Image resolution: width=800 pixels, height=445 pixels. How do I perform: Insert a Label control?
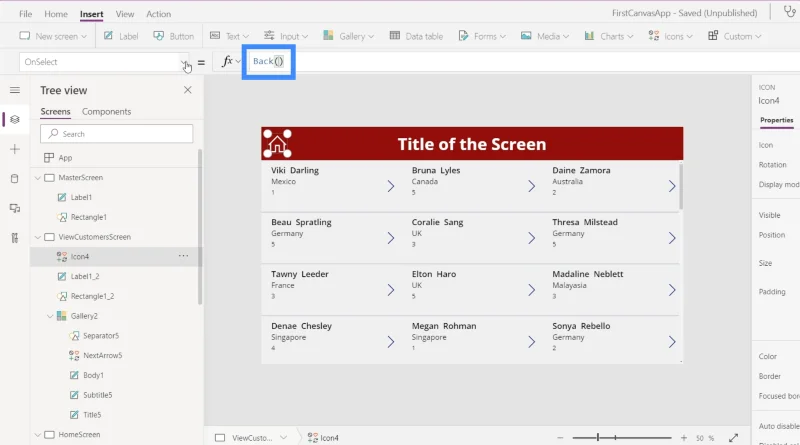[x=121, y=36]
